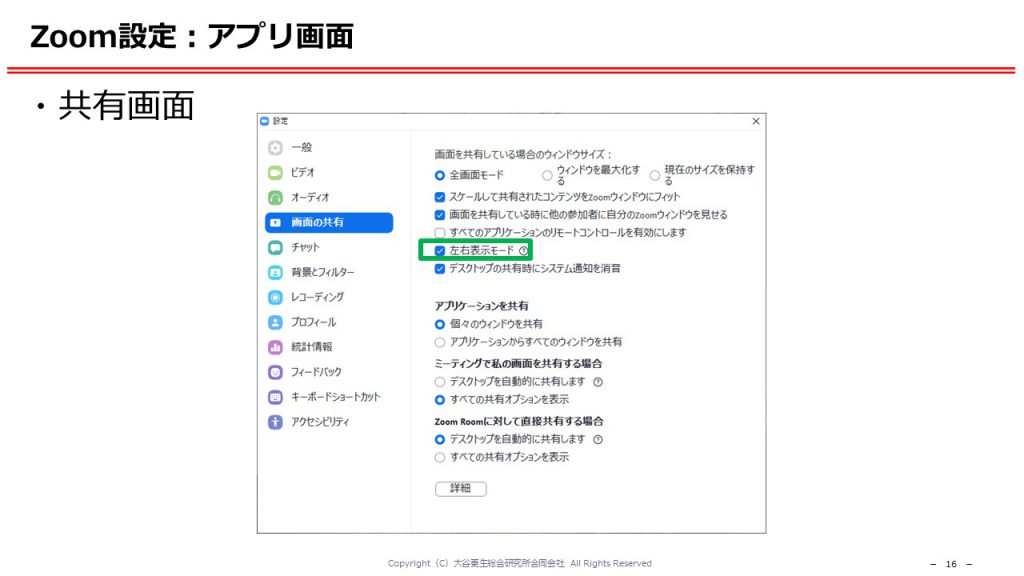Select ウィンドウを最大化する radio button
Image resolution: width=1024 pixels, height=576 pixels.
tap(547, 175)
